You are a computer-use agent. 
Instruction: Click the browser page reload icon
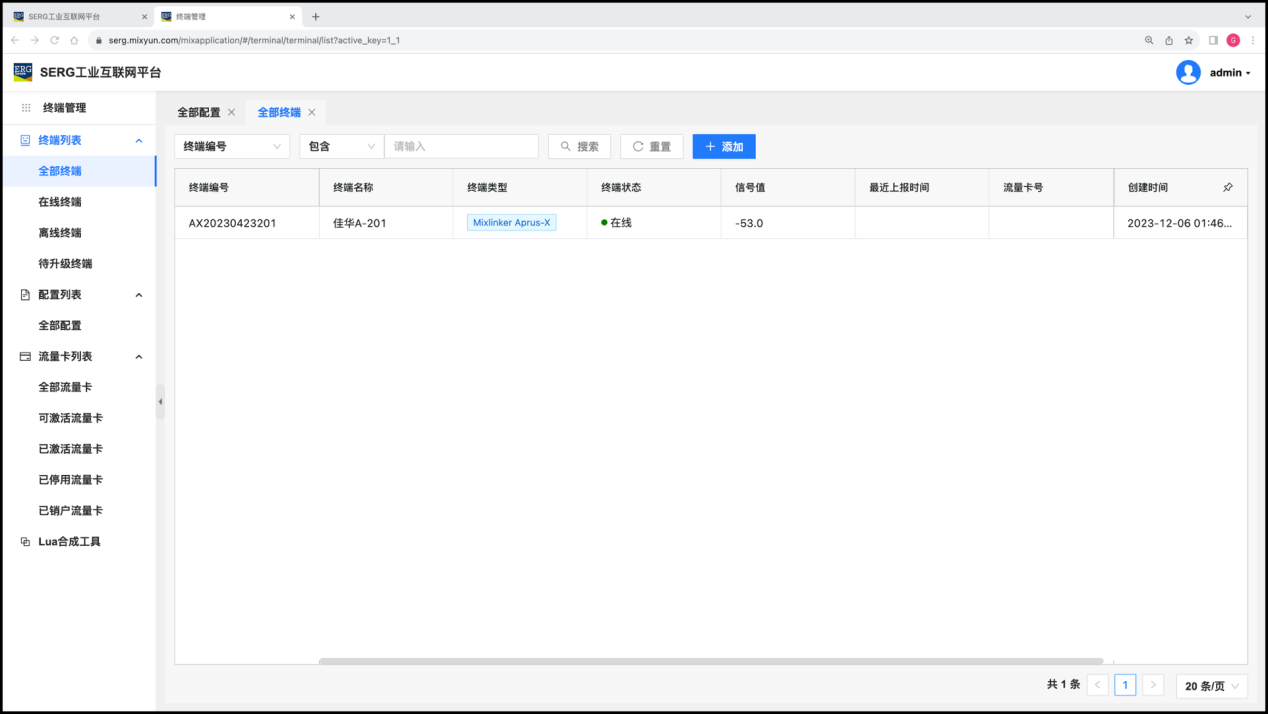[x=54, y=40]
